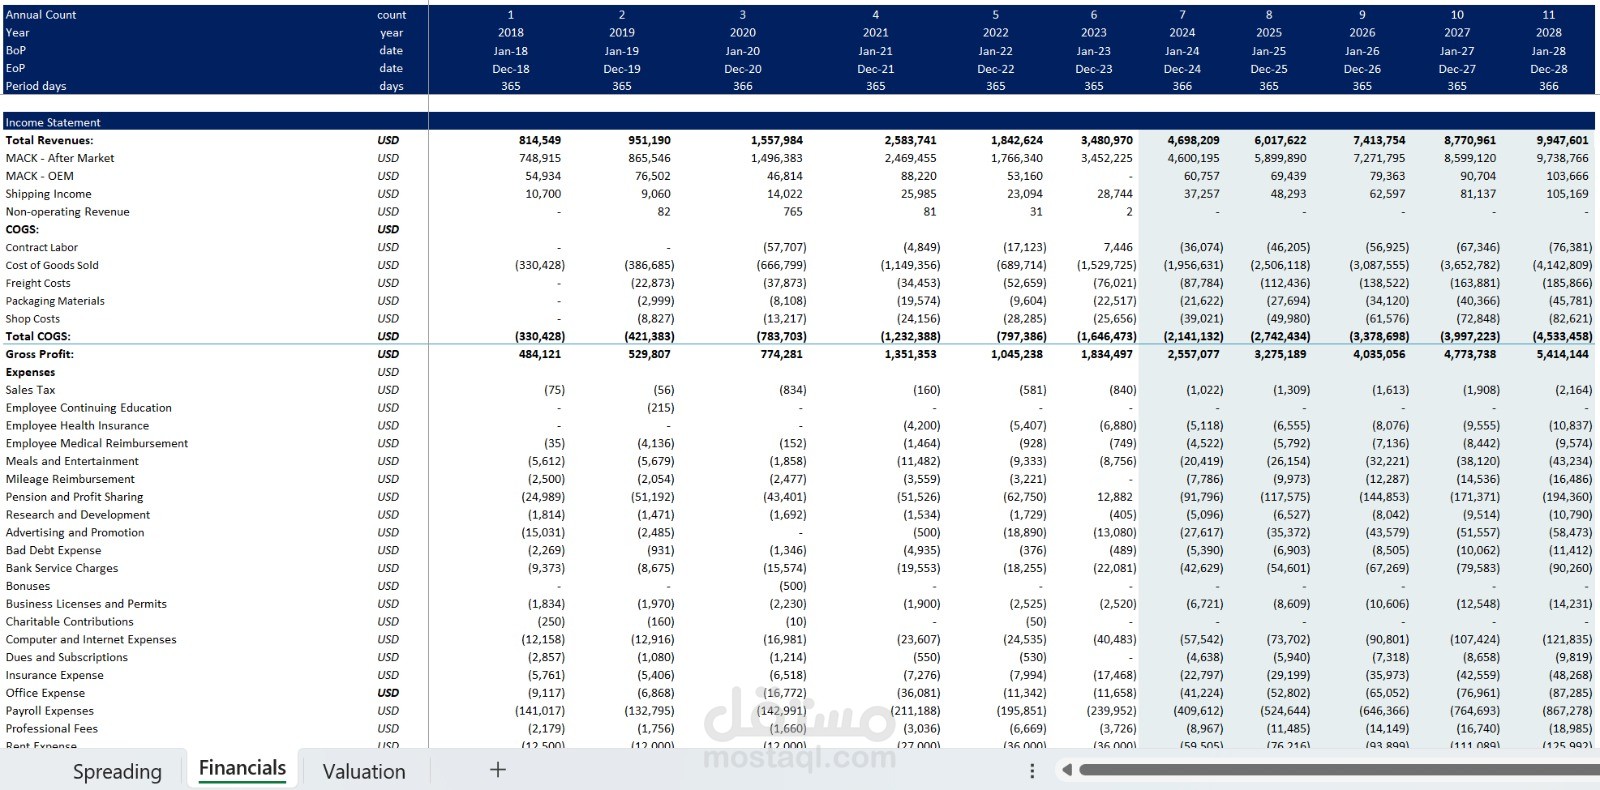Click Charitable Contributions label
1600x790 pixels.
(69, 622)
